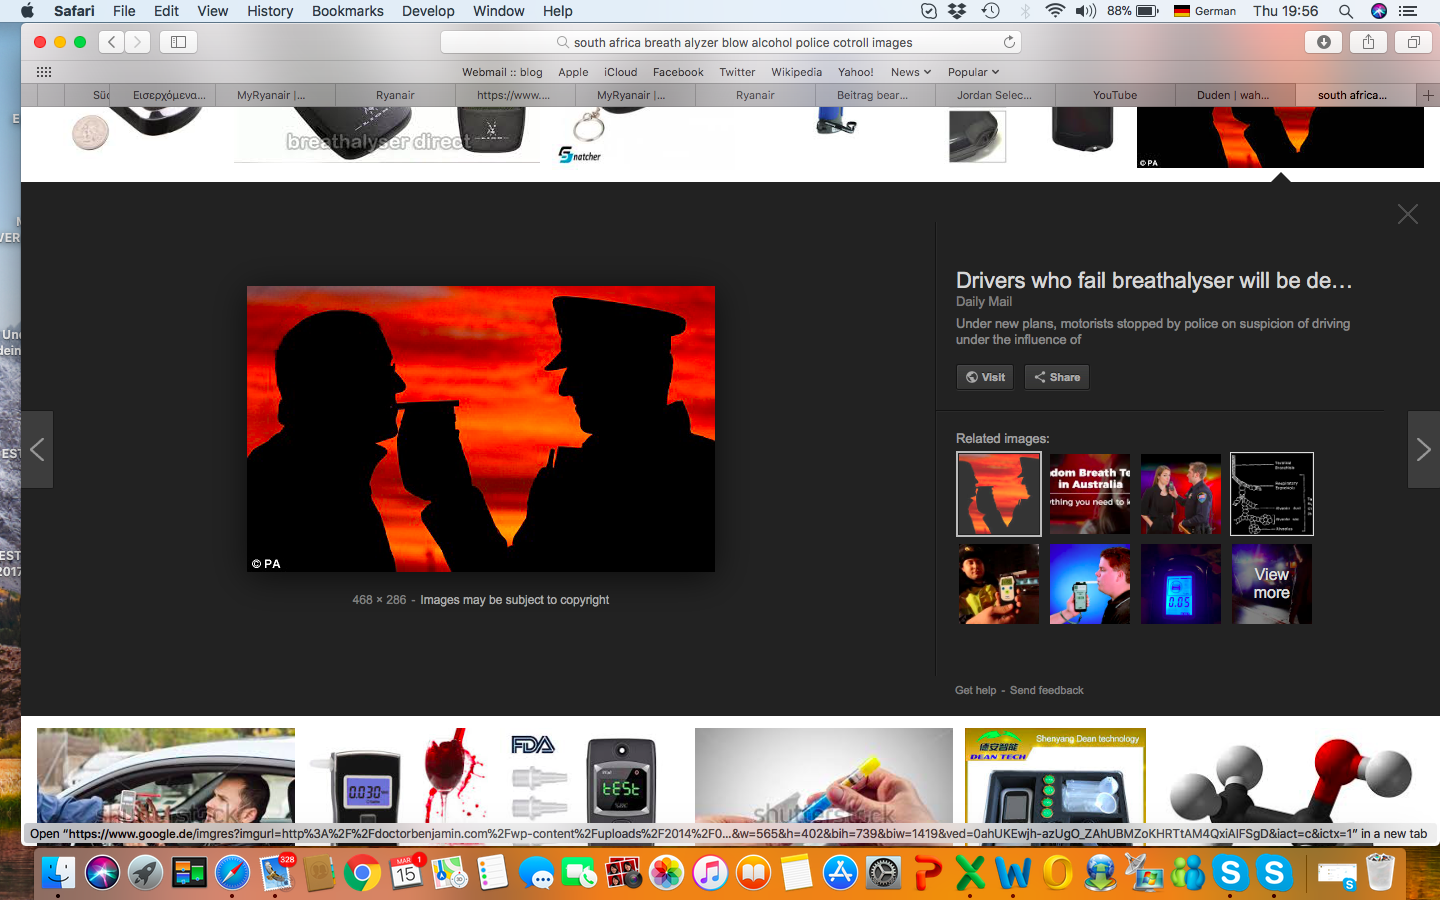Open the Bookmarks menu

(x=347, y=11)
